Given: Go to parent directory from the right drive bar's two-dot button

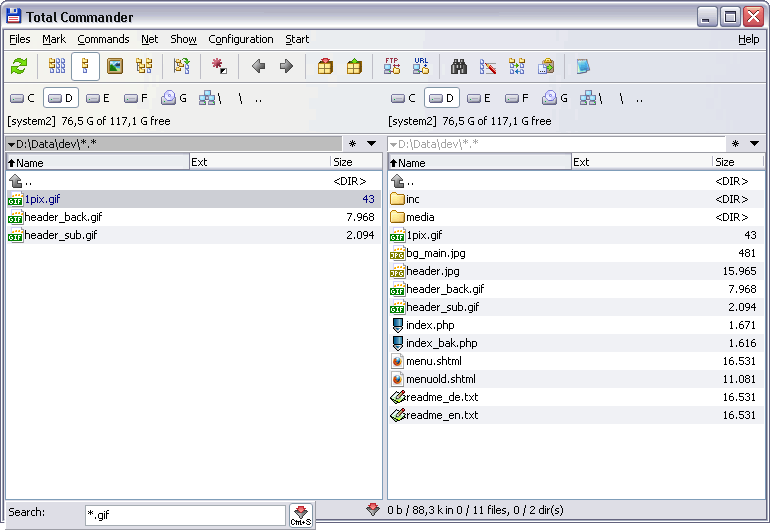Looking at the screenshot, I should pos(639,99).
